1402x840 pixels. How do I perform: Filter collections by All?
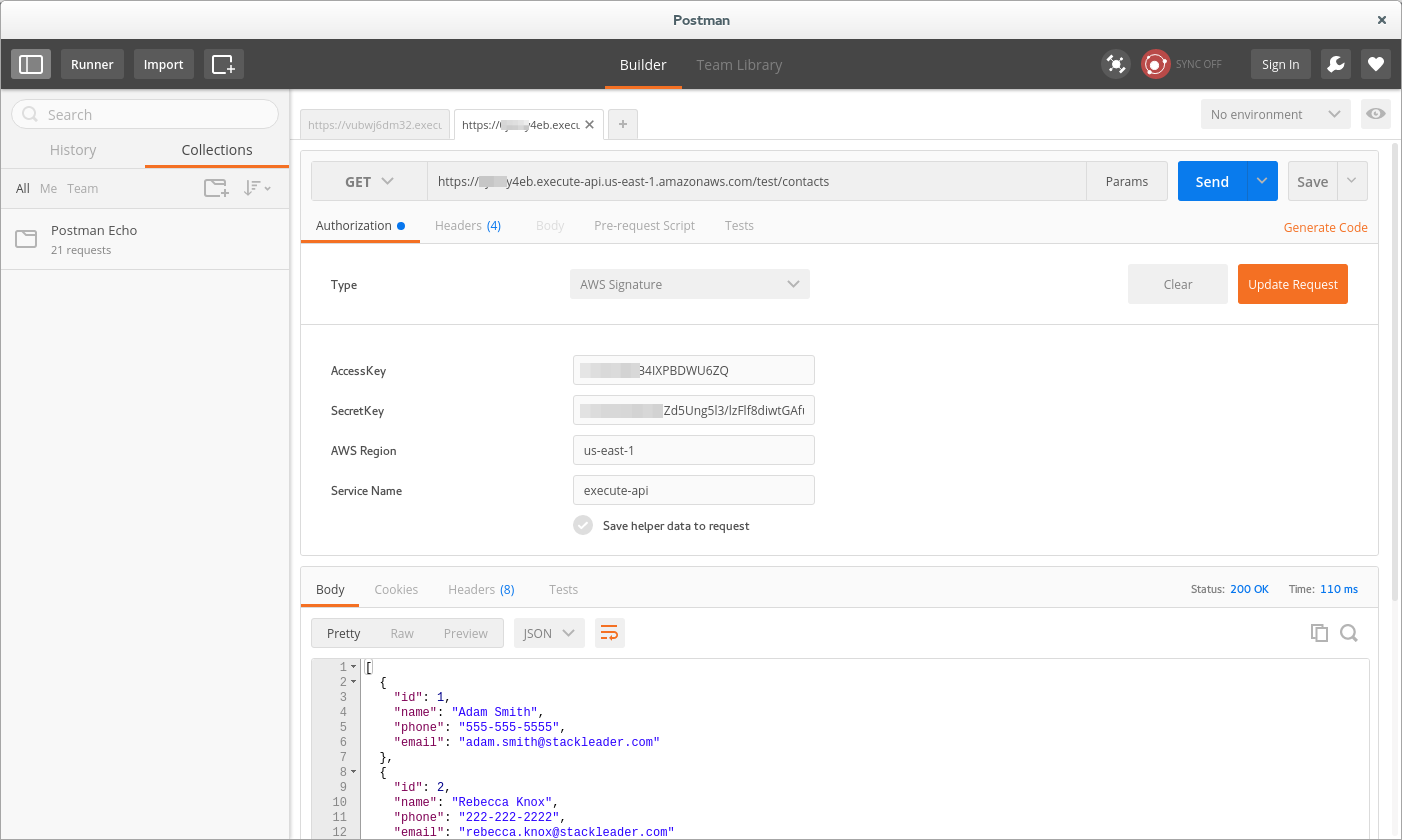[23, 188]
